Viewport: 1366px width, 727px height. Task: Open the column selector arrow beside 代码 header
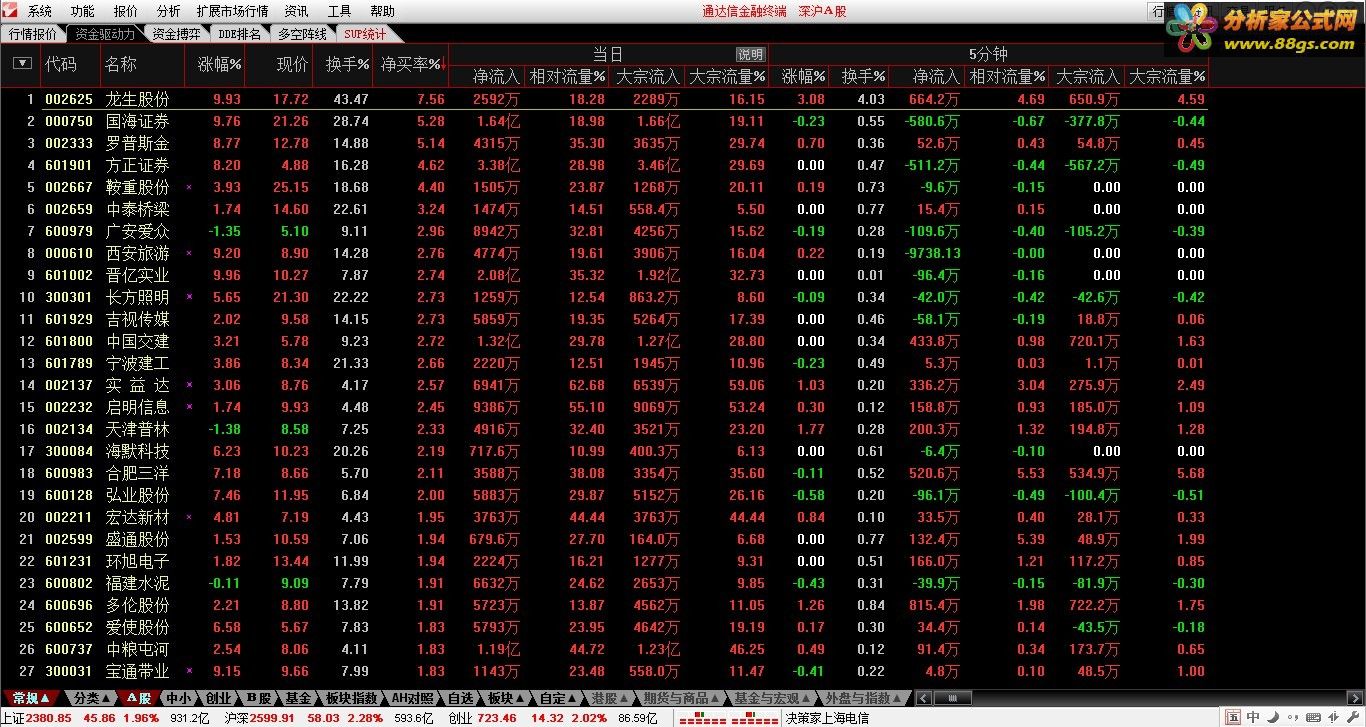(22, 64)
